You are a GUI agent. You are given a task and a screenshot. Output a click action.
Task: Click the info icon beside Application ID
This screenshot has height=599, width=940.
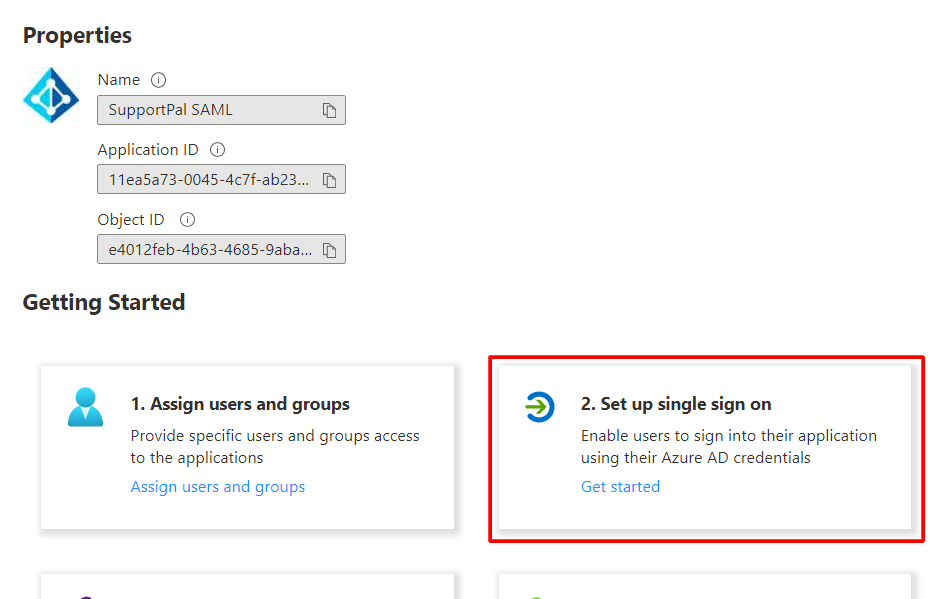(x=217, y=150)
